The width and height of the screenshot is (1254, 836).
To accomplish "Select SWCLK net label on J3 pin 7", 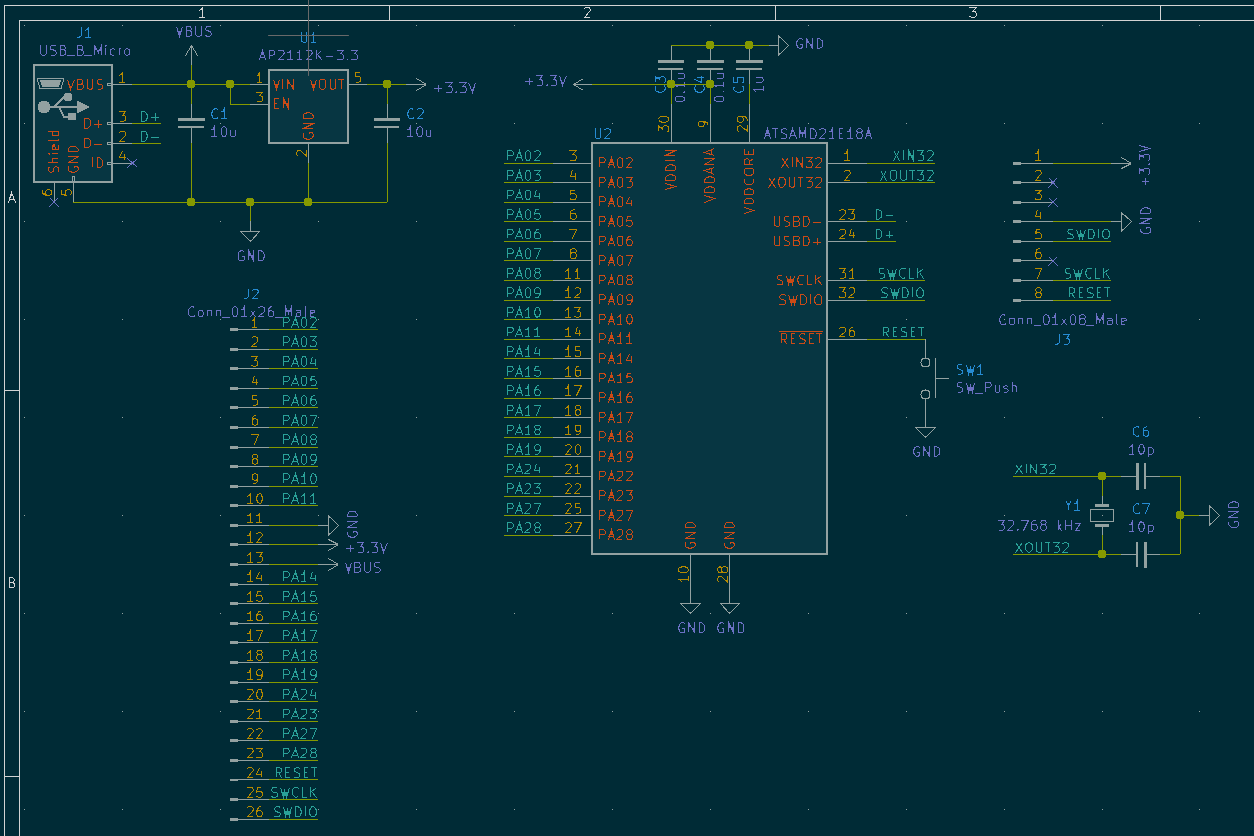I will pos(1087,274).
